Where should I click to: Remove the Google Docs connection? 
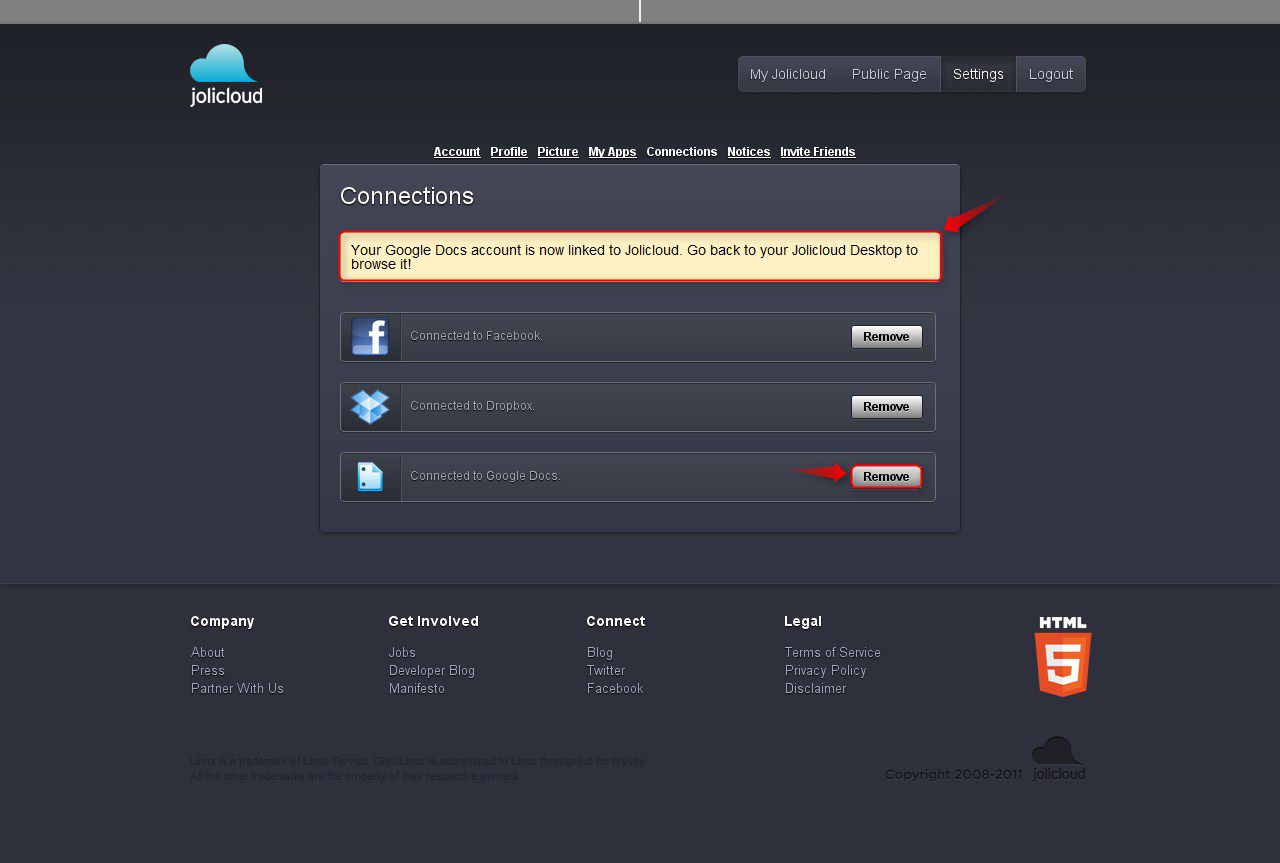click(887, 477)
